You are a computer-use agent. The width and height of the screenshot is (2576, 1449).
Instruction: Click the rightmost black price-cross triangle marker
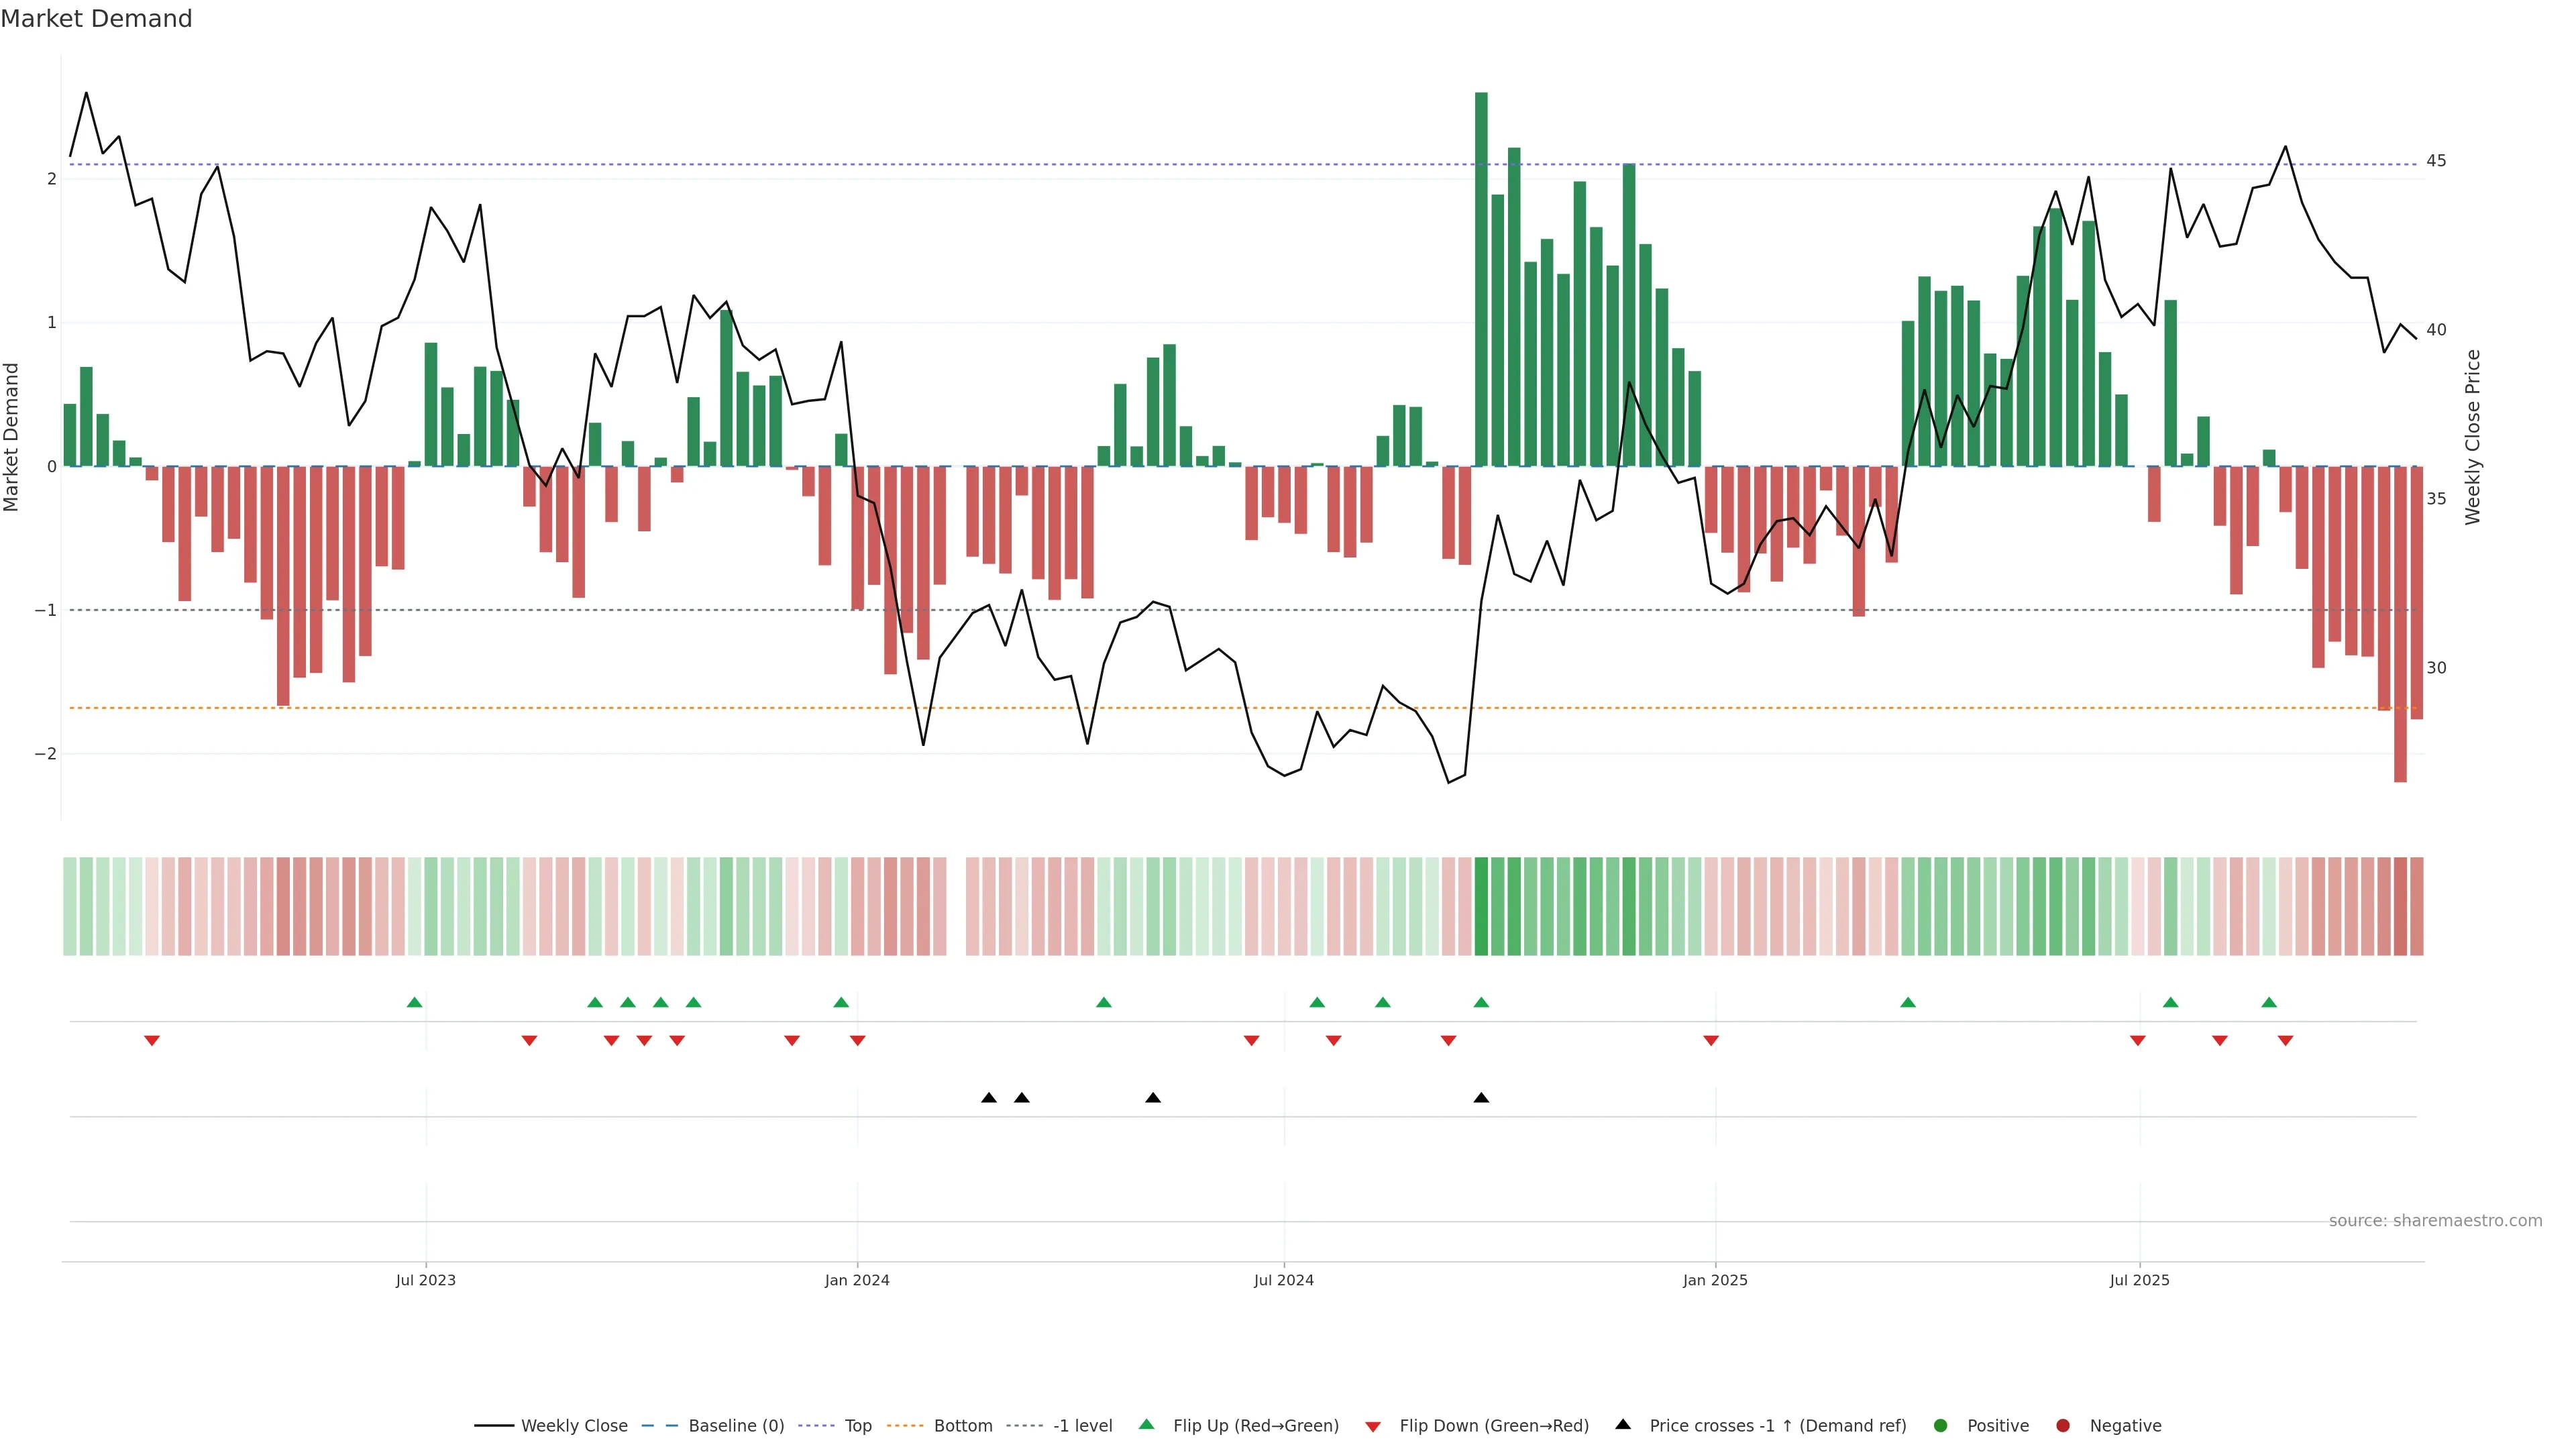(x=1481, y=1098)
